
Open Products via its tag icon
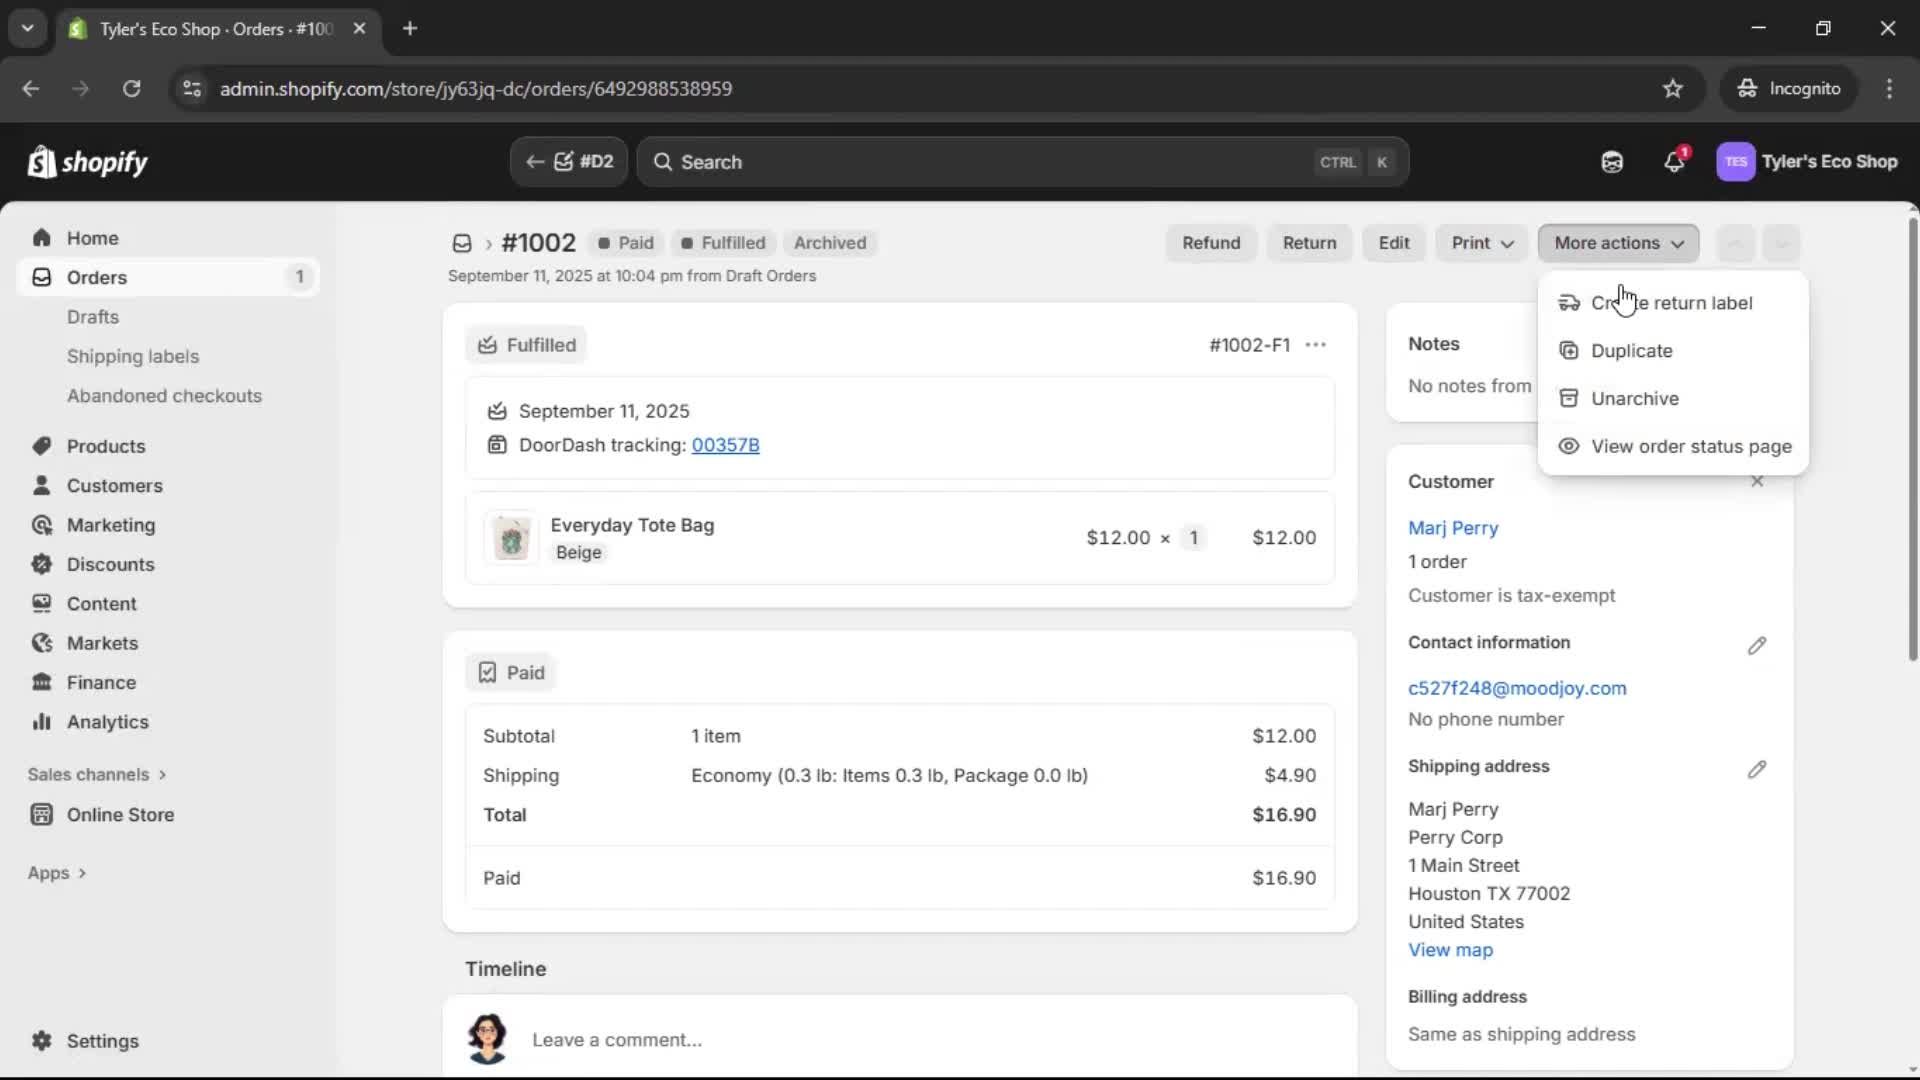tap(41, 446)
